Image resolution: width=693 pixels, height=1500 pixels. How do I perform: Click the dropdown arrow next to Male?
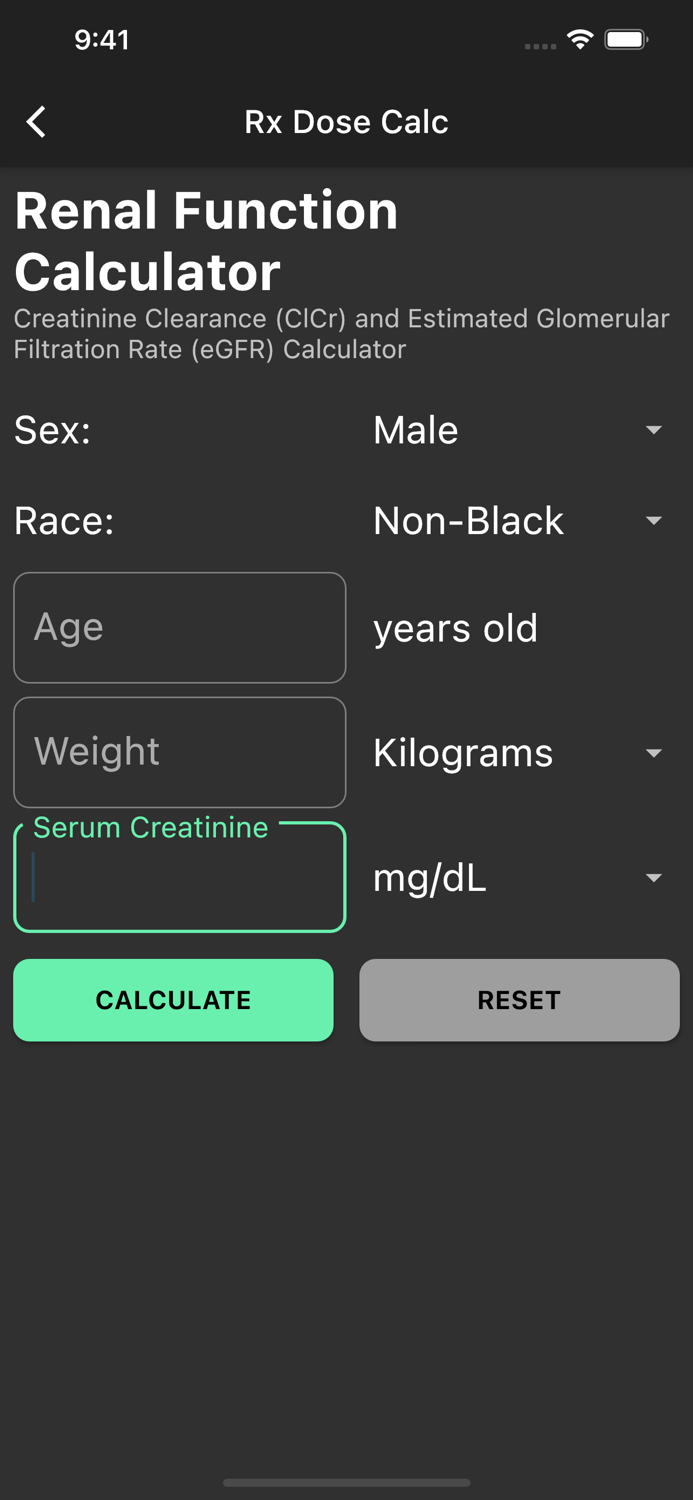point(655,429)
